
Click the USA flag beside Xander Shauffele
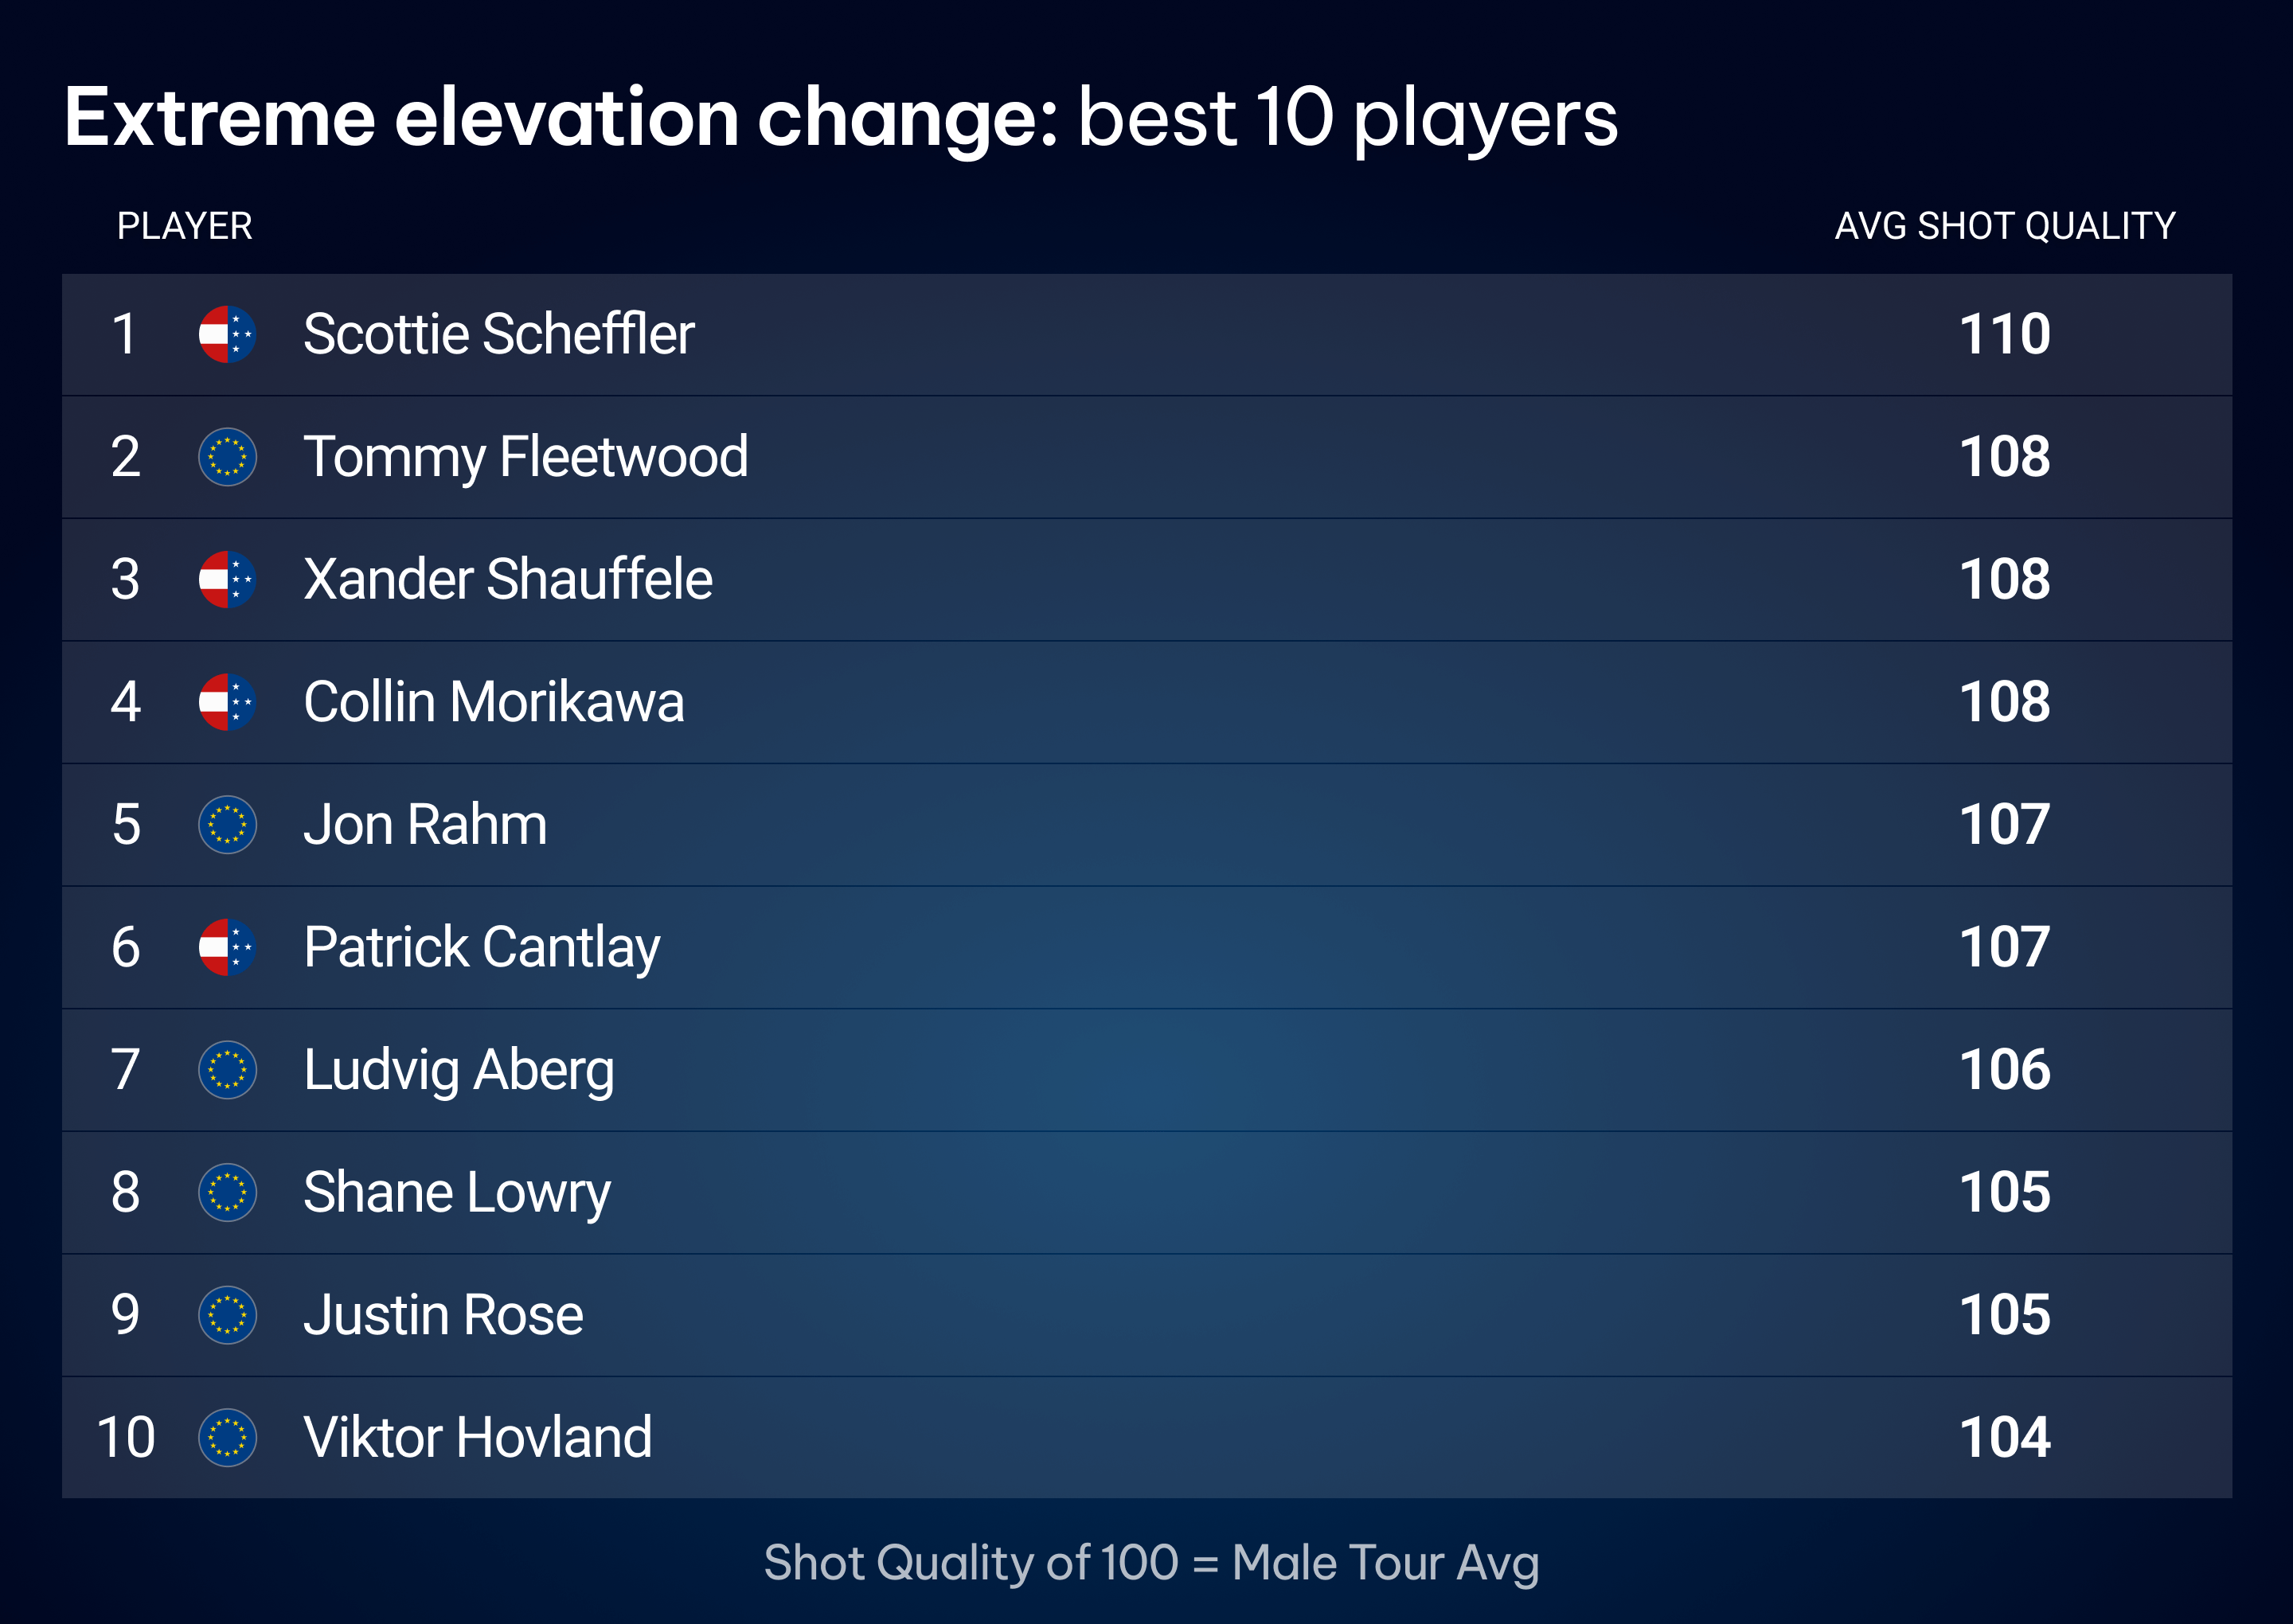pyautogui.click(x=227, y=579)
